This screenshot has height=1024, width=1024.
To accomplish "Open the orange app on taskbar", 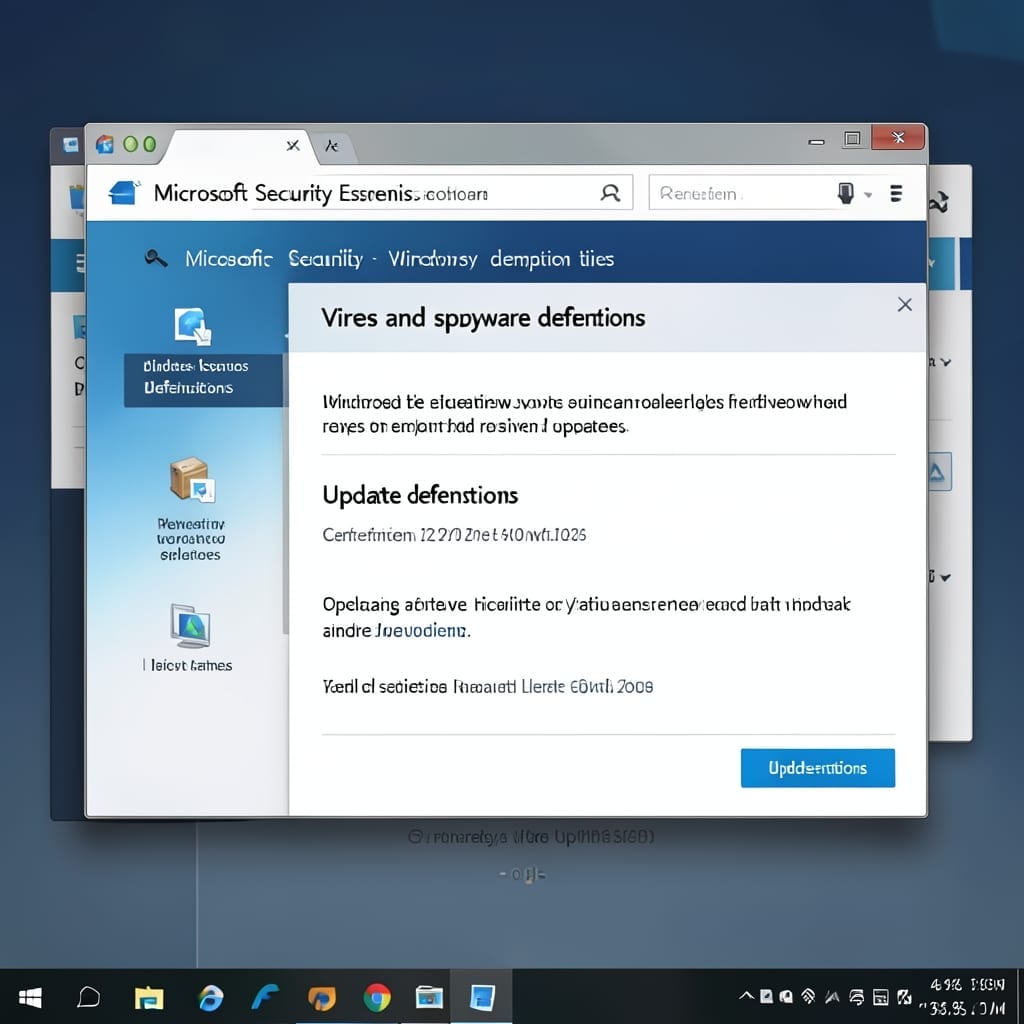I will click(321, 998).
